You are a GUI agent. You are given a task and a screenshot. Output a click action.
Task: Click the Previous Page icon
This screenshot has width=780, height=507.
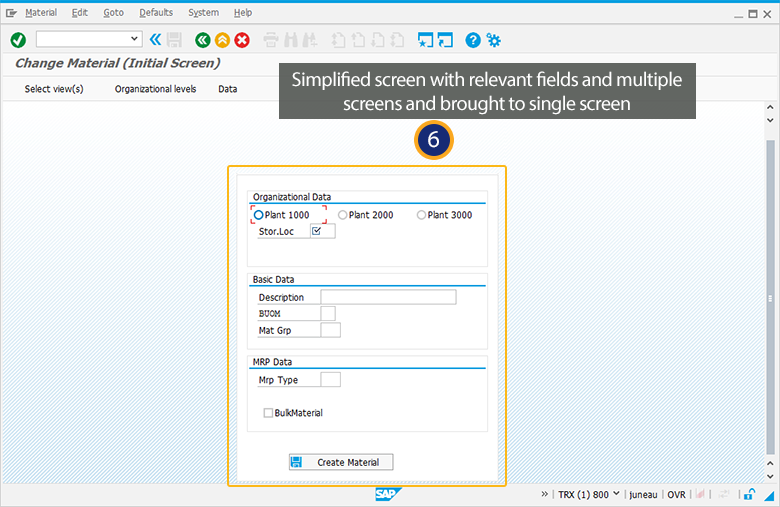pos(358,40)
